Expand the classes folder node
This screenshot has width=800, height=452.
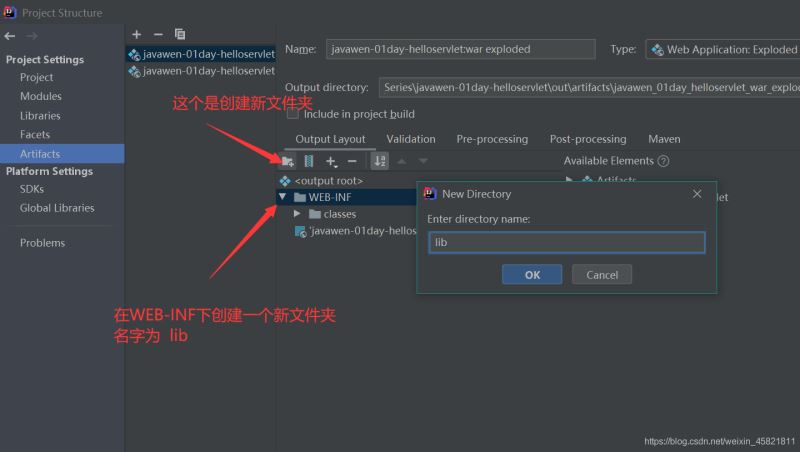coord(297,214)
